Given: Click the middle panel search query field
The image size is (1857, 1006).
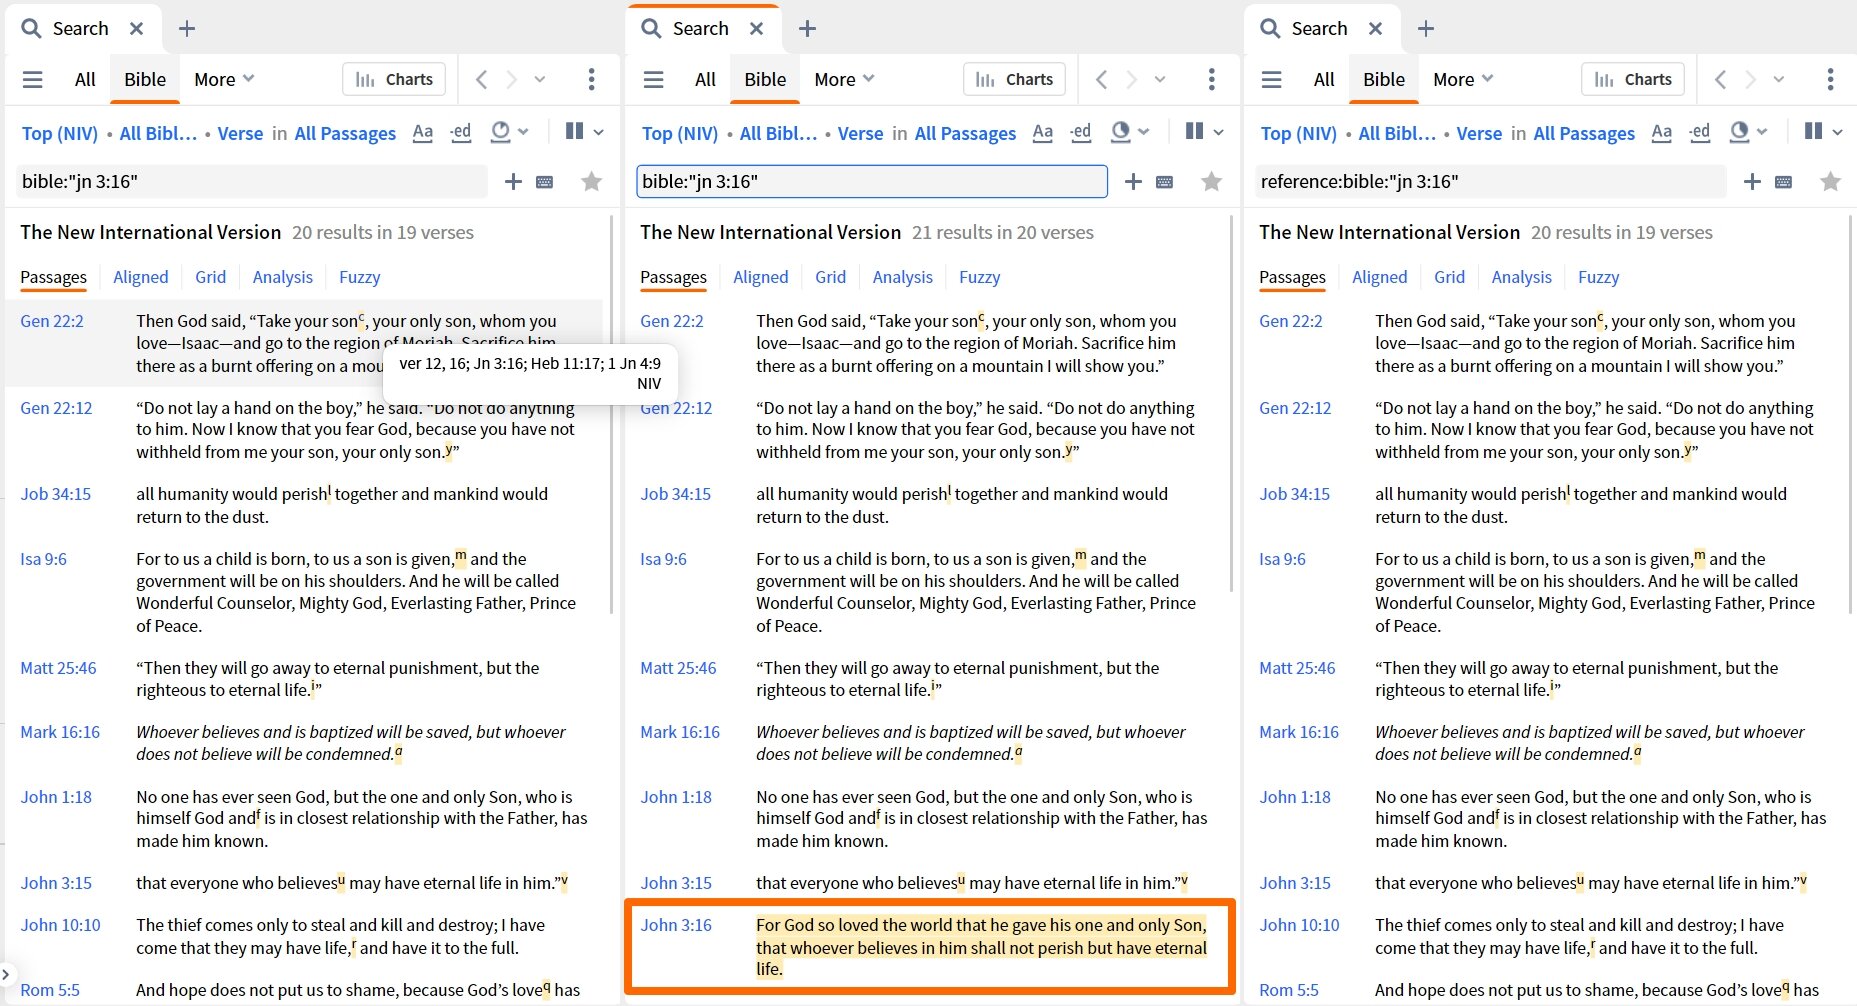Looking at the screenshot, I should click(872, 181).
